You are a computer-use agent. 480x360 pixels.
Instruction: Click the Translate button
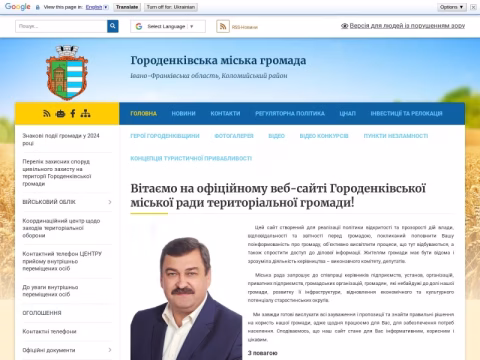pos(127,7)
